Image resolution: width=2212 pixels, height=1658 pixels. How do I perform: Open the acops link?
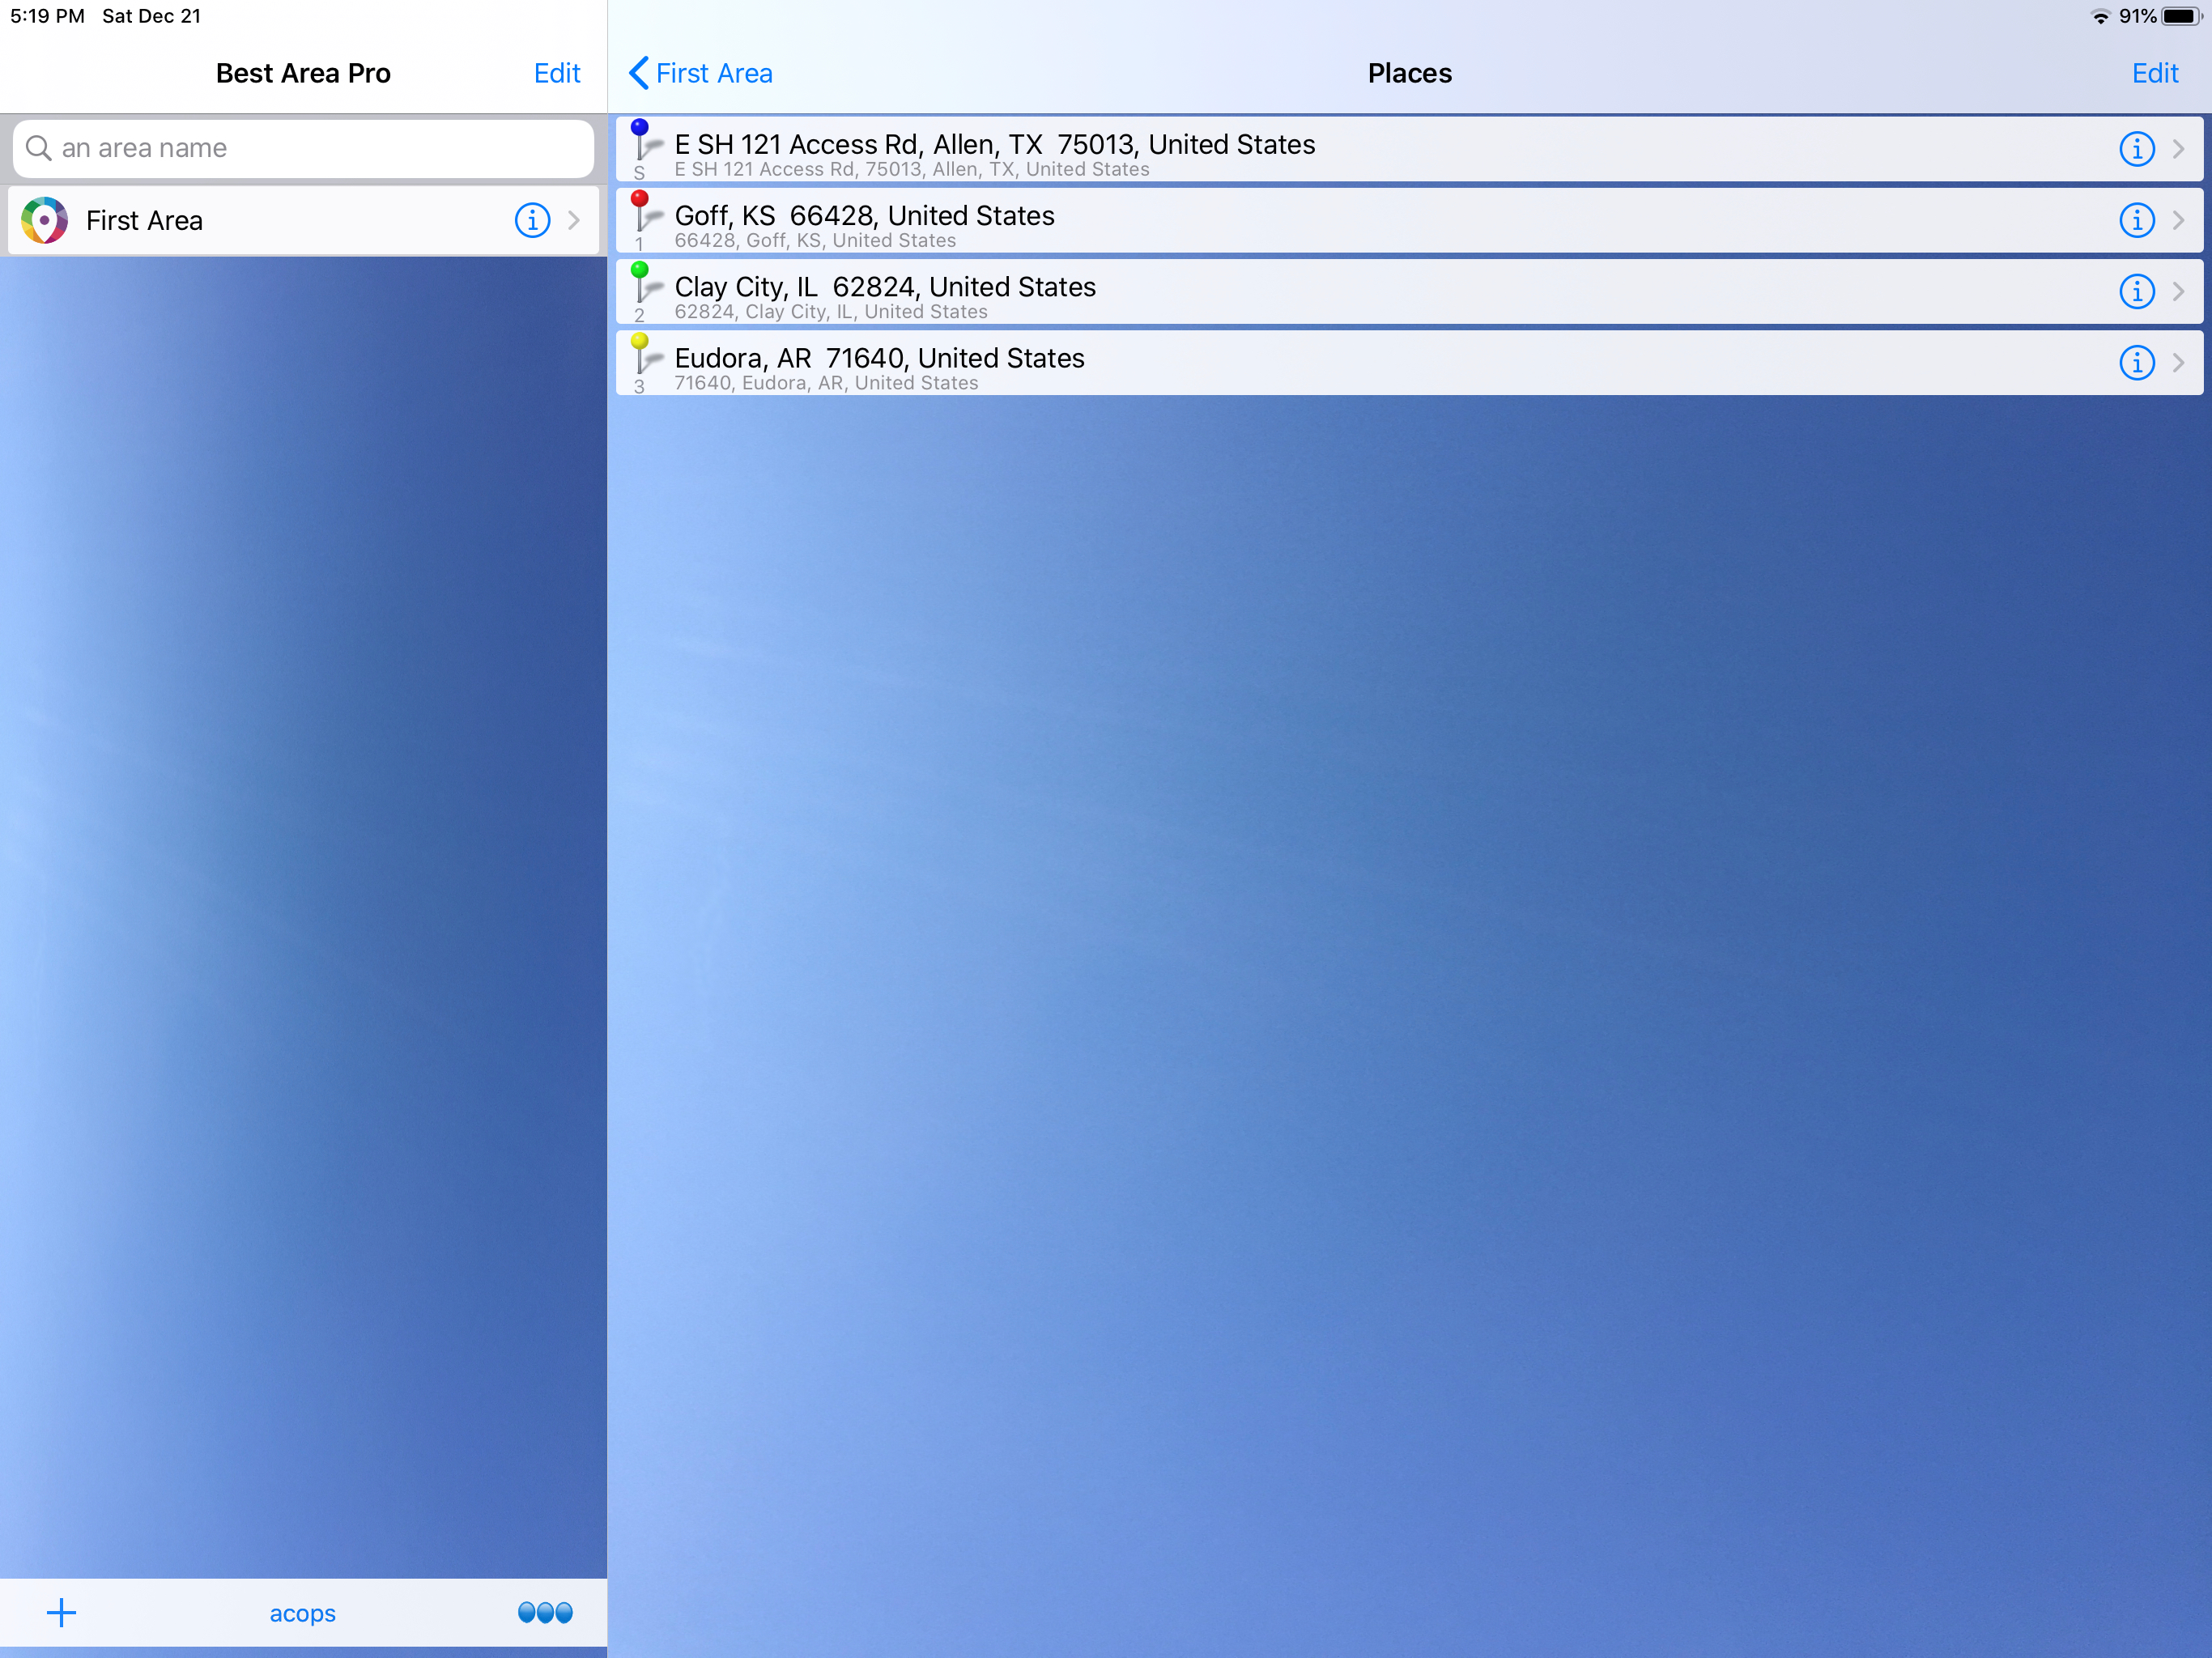point(302,1613)
